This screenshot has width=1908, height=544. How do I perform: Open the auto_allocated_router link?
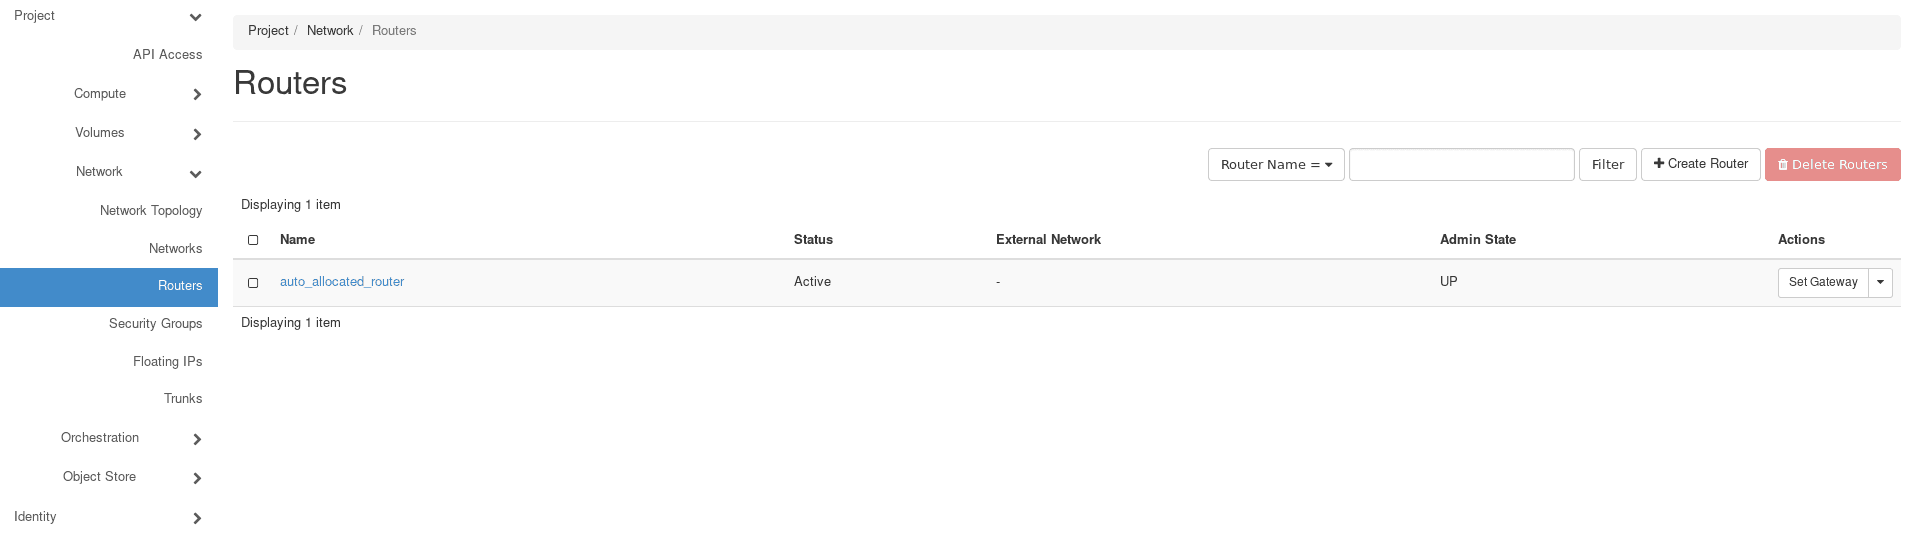click(342, 282)
